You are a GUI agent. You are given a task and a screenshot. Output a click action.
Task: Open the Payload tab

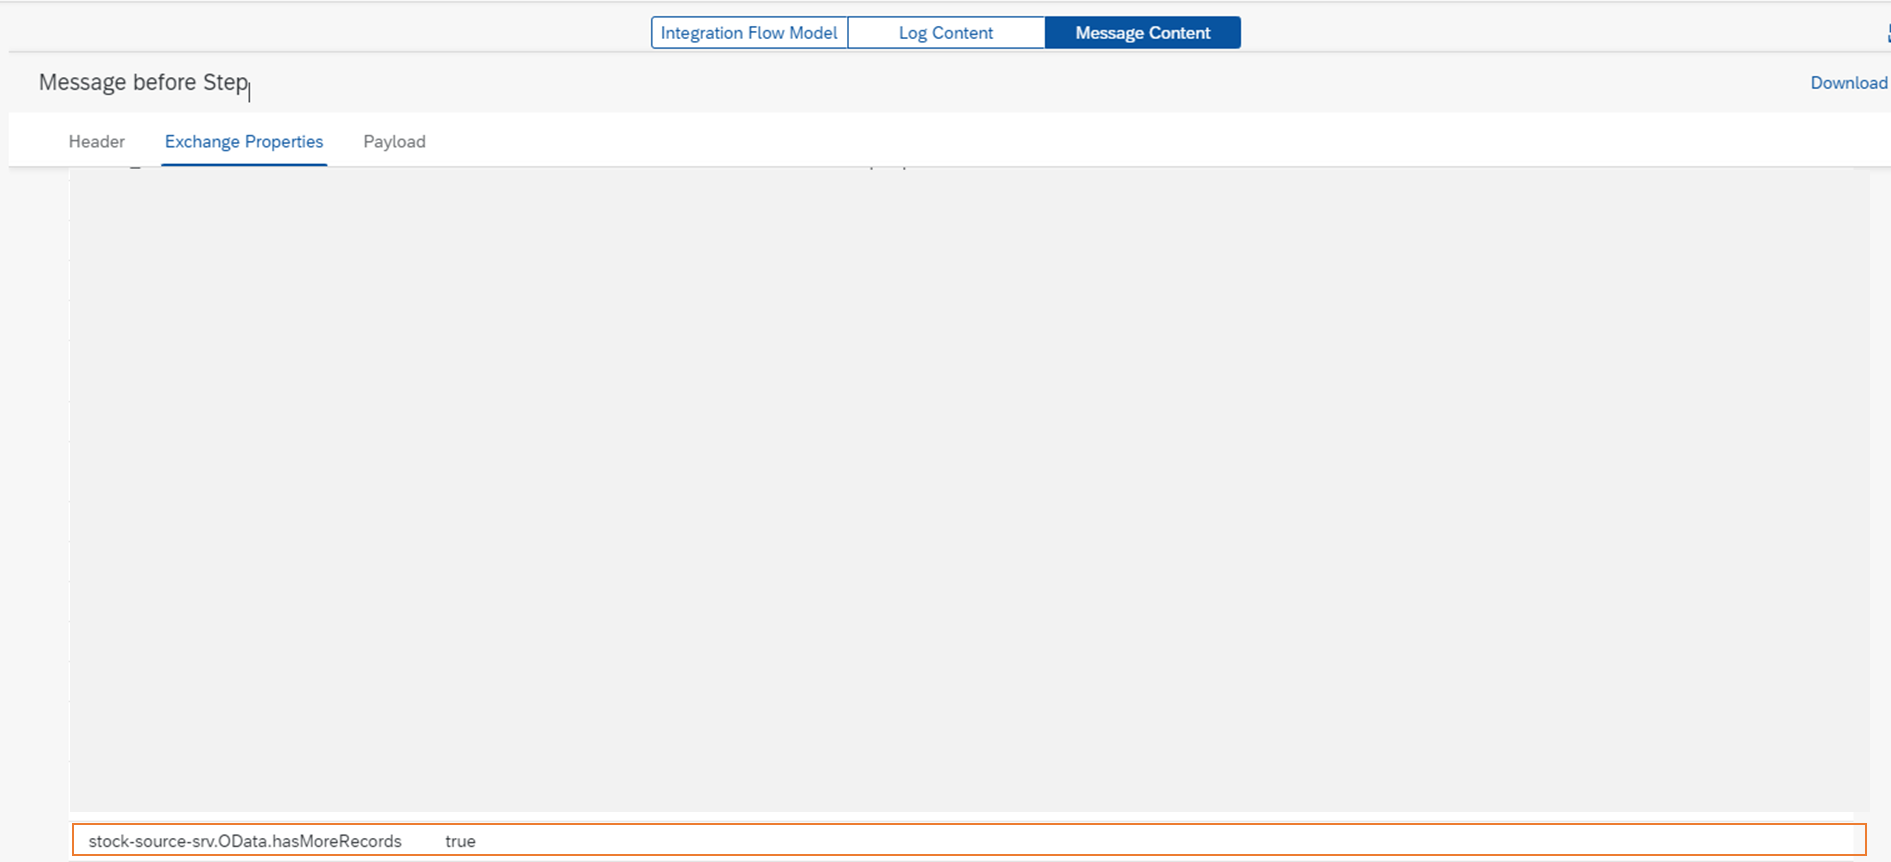pyautogui.click(x=395, y=142)
